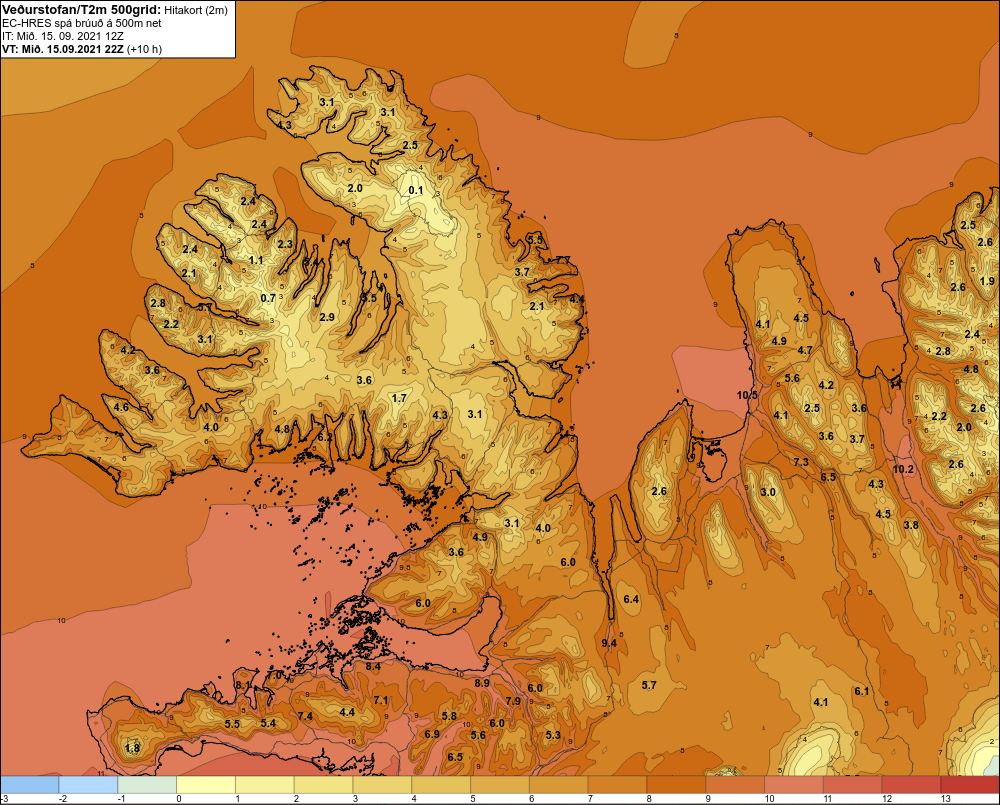1000x805 pixels.
Task: Click the orange legend swatch between 8 and 9
Action: (676, 784)
